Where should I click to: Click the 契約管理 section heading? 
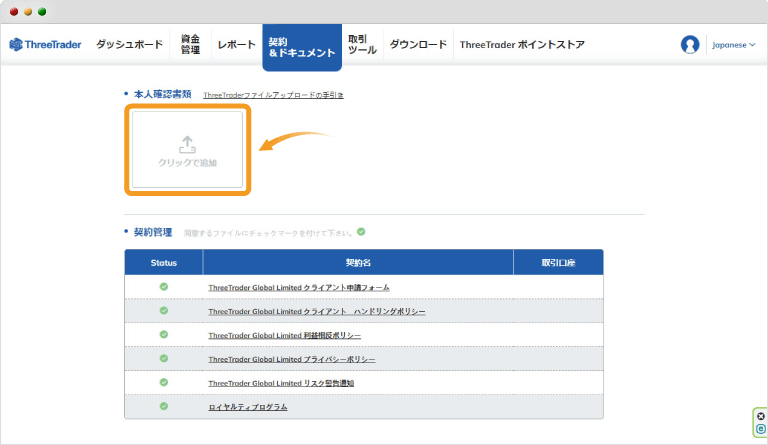click(153, 232)
